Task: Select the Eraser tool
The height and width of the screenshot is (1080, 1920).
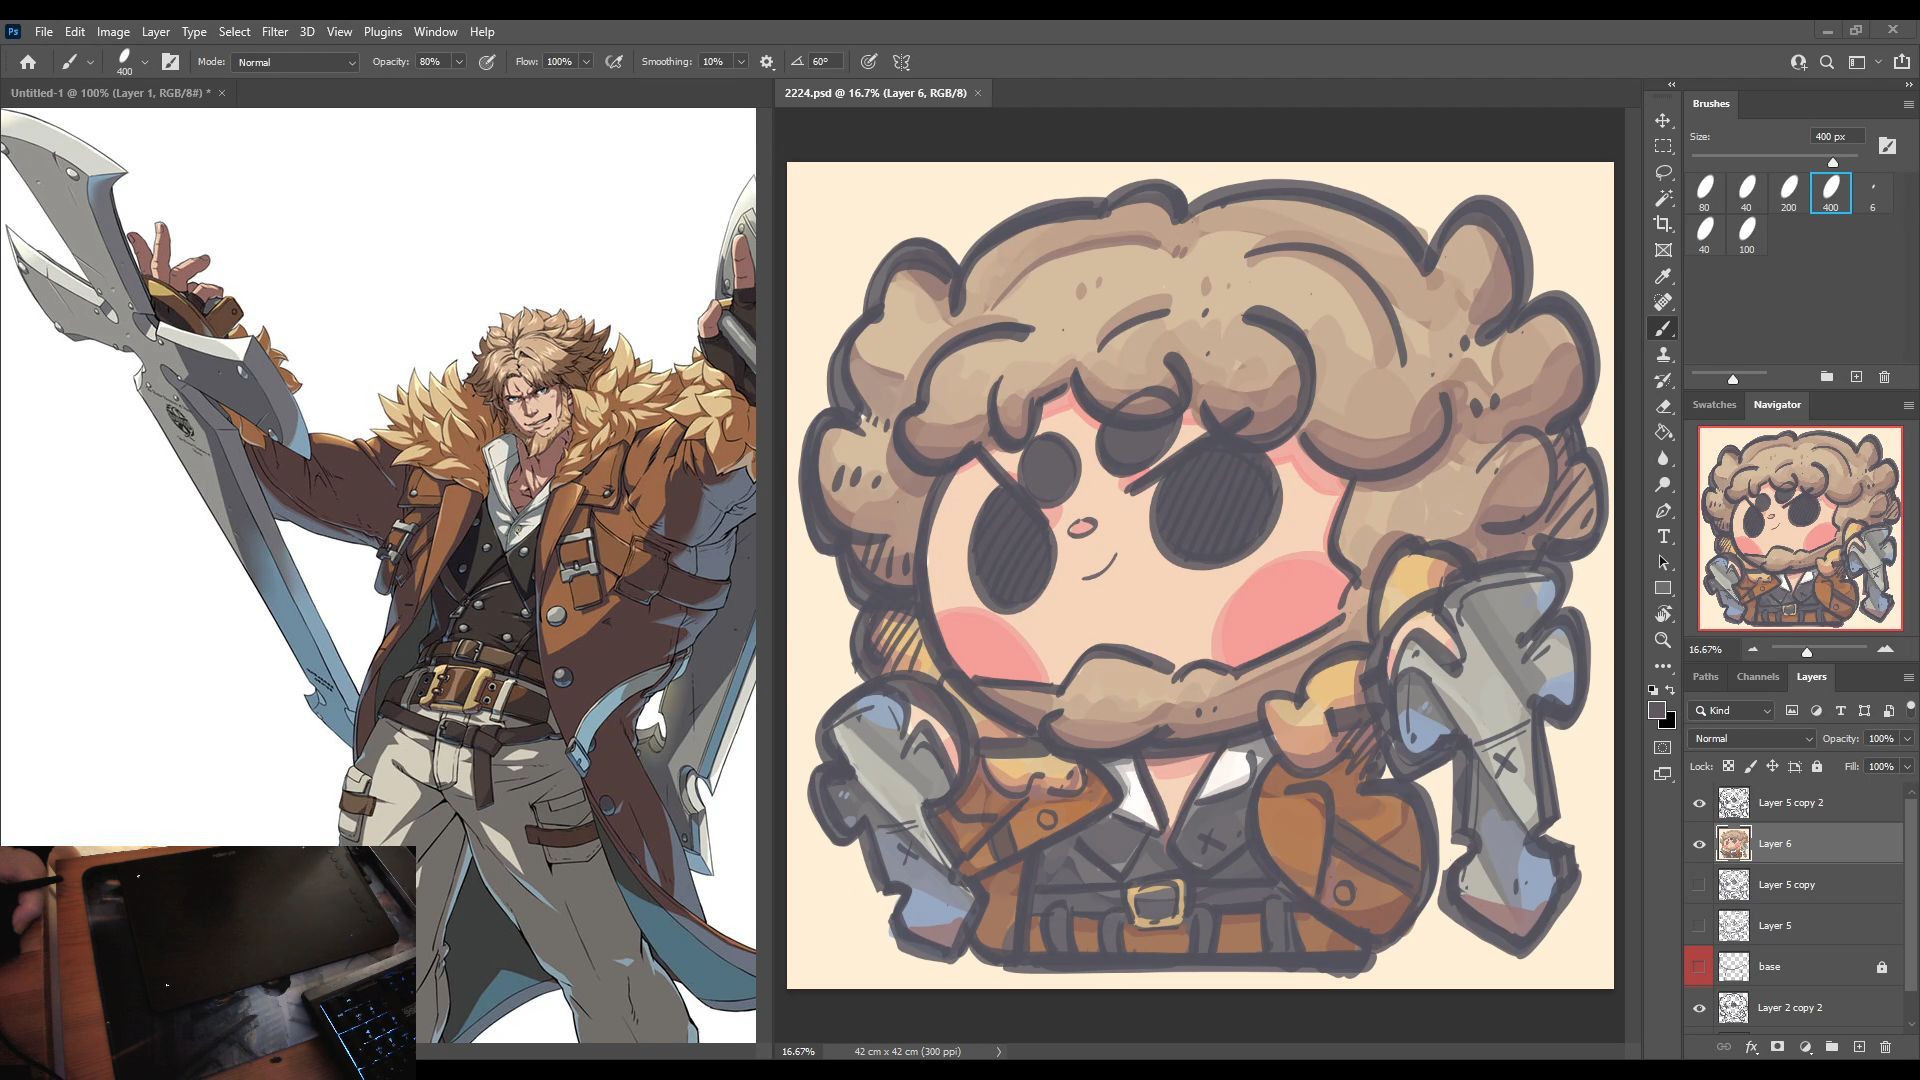Action: 1663,406
